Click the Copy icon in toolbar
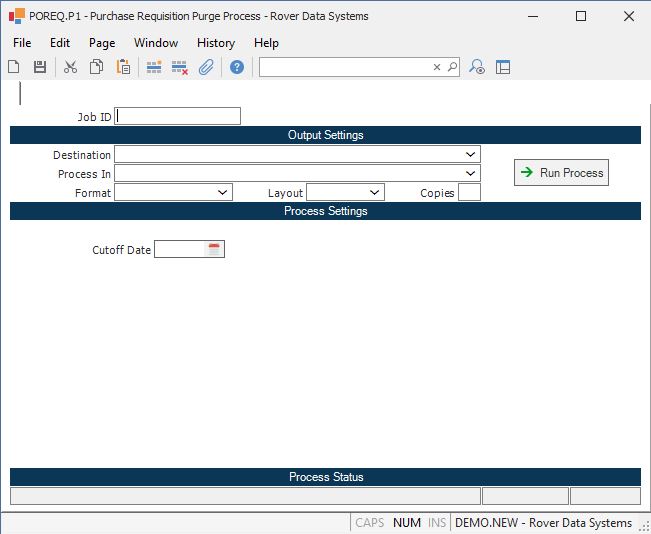651x534 pixels. pos(97,67)
